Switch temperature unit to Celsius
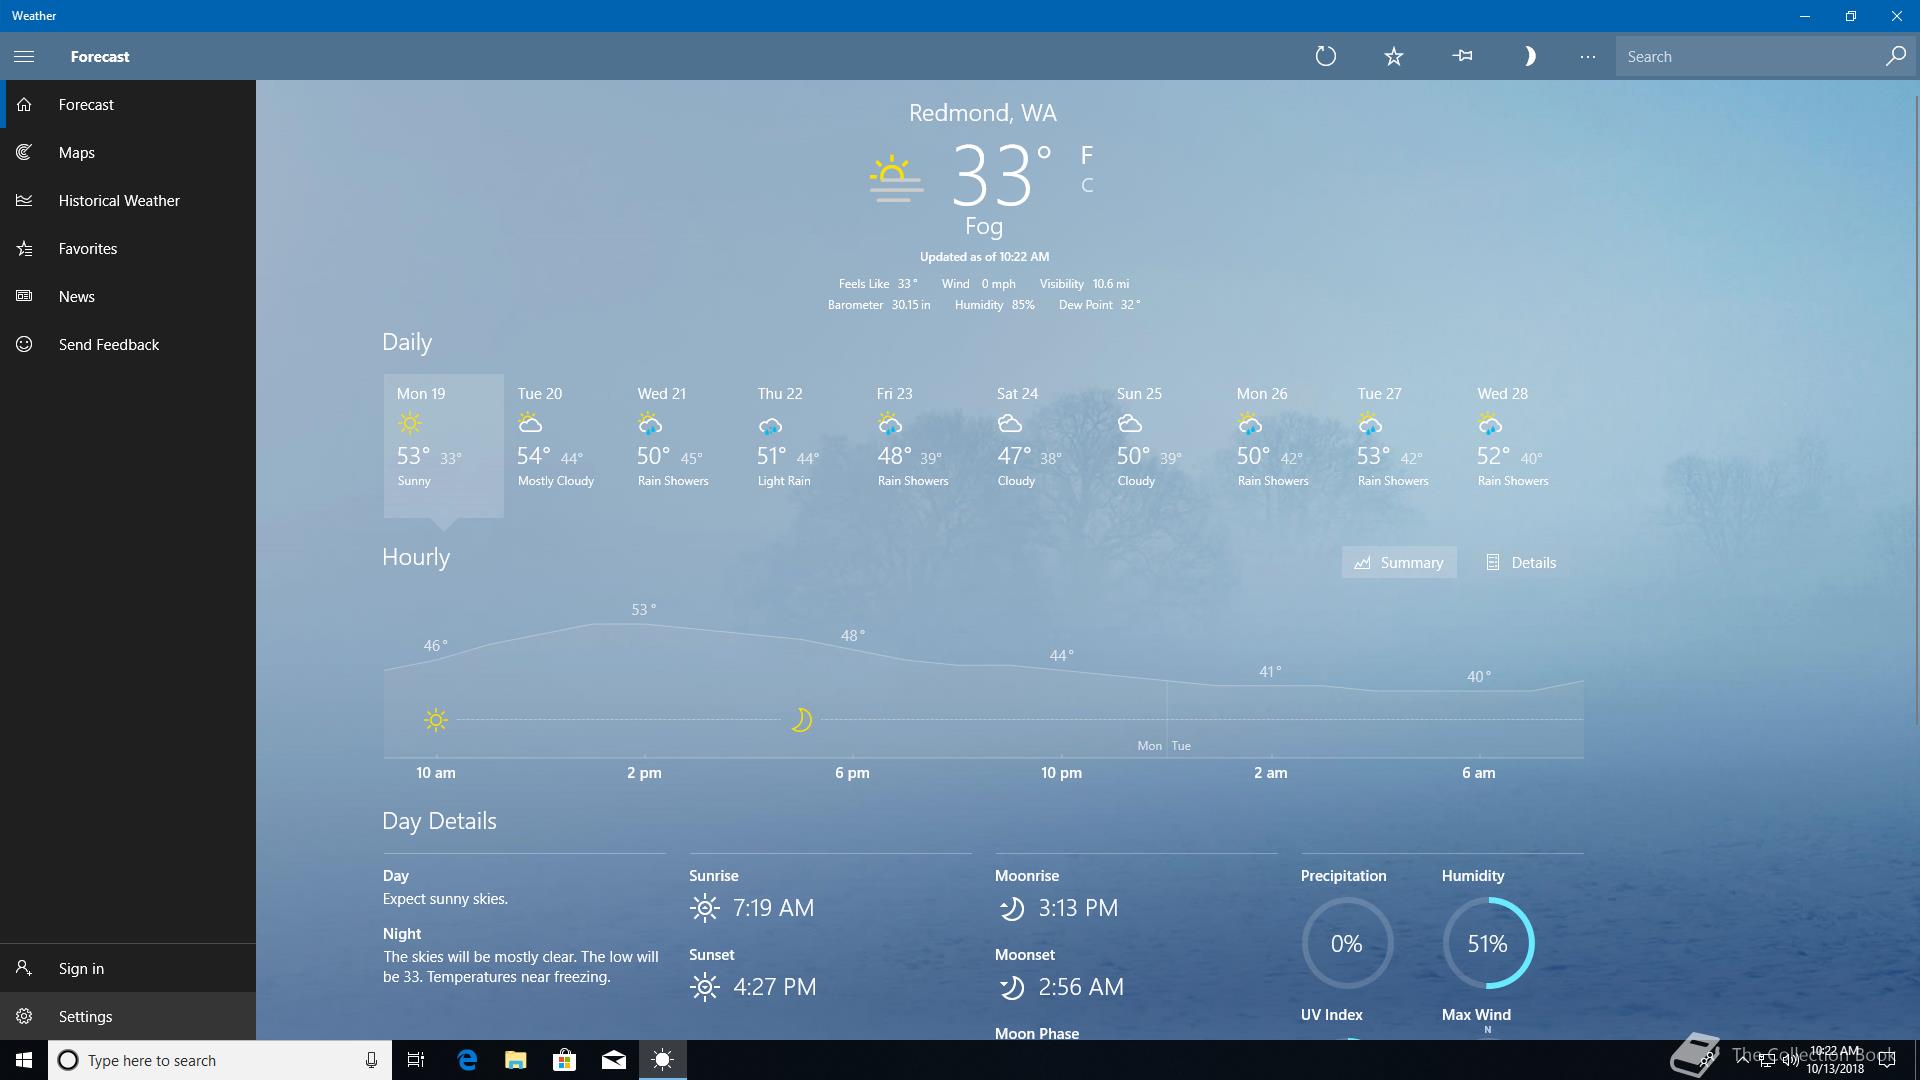The width and height of the screenshot is (1920, 1080). (1087, 185)
